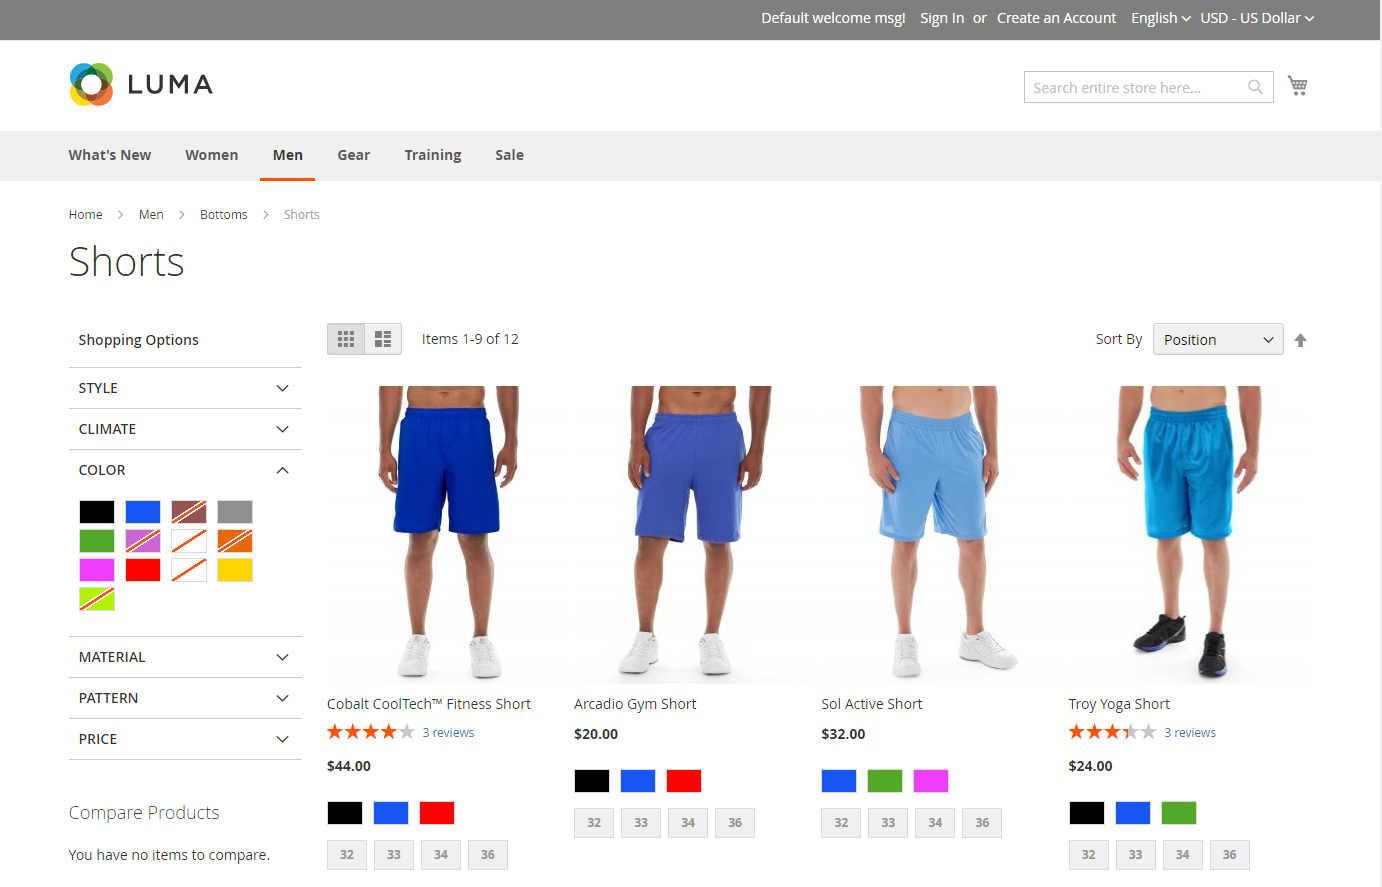The image size is (1382, 887).
Task: Click the store search input field
Action: tap(1148, 87)
